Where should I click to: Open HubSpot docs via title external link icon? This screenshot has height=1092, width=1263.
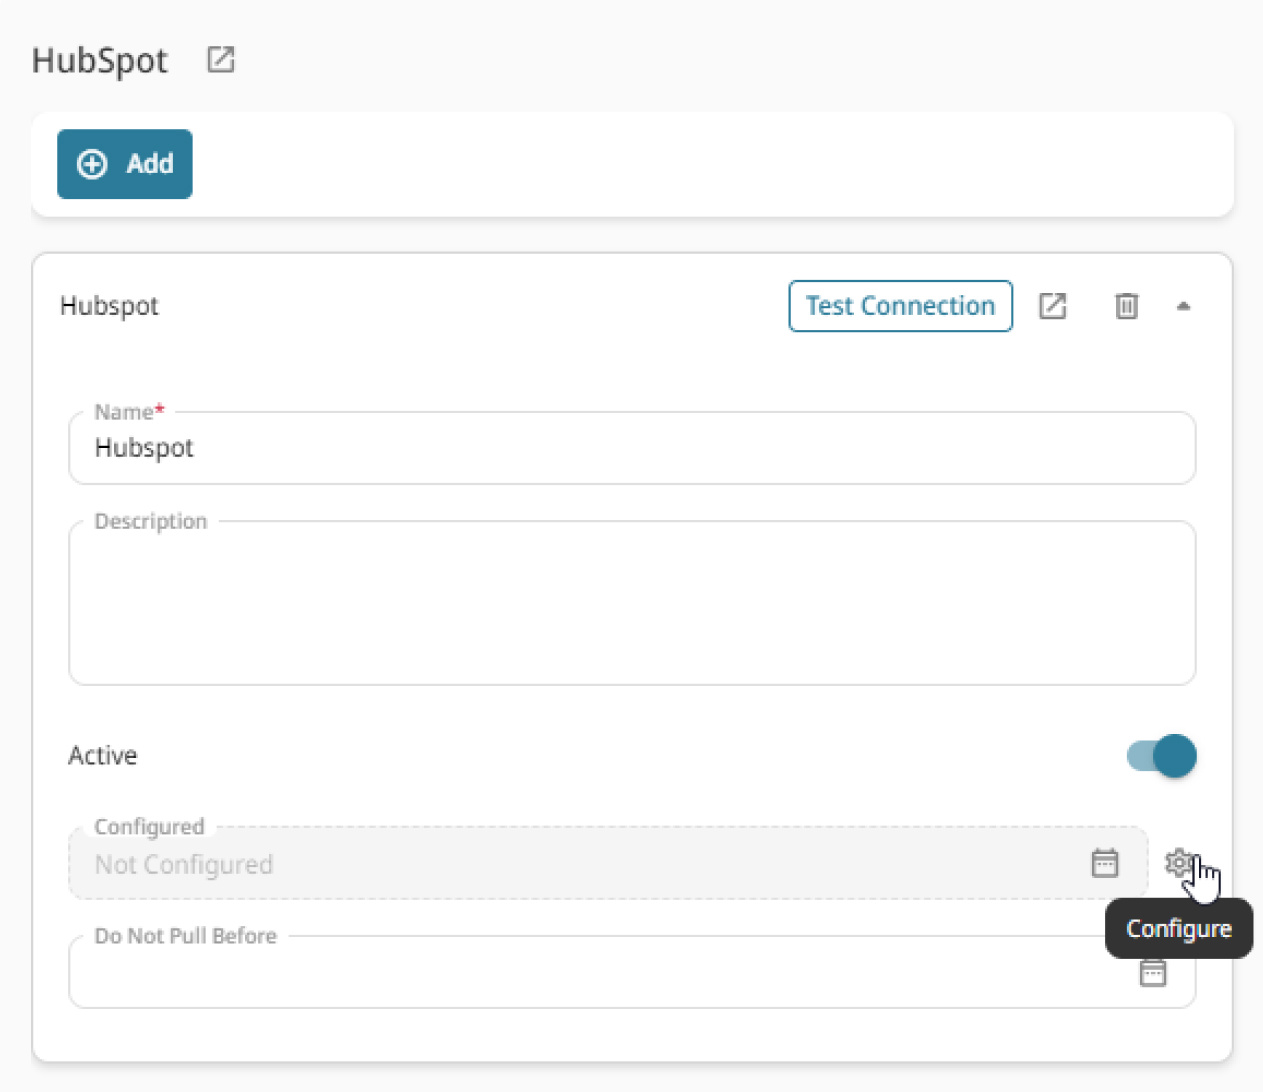coord(219,60)
